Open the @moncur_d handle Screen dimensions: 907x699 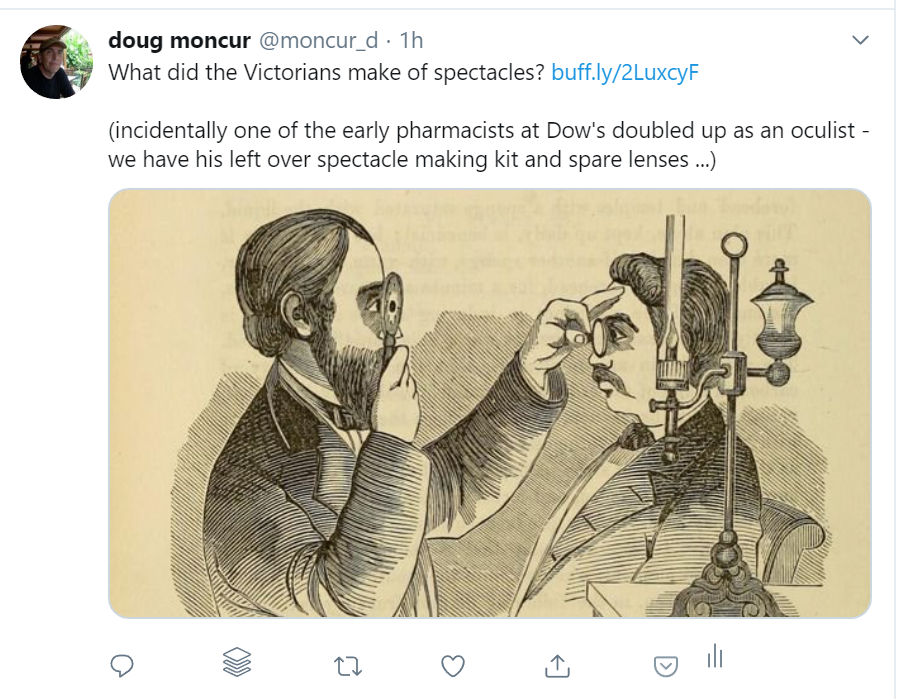(x=319, y=41)
